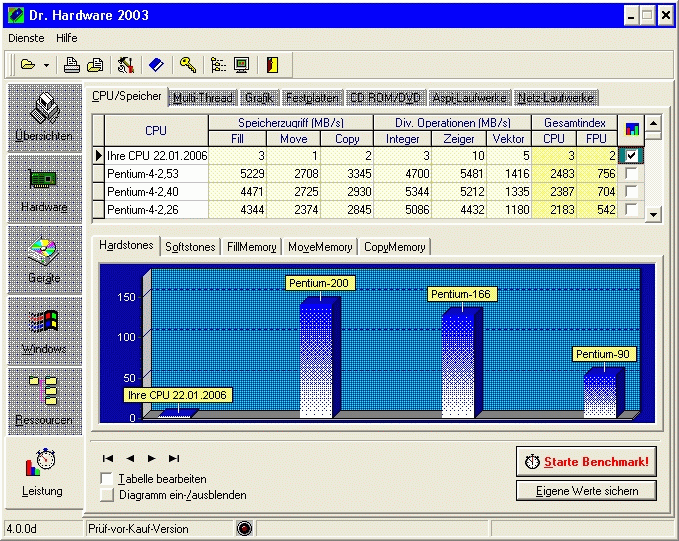Click the Vektor column header
Image resolution: width=679 pixels, height=541 pixels.
coord(509,139)
